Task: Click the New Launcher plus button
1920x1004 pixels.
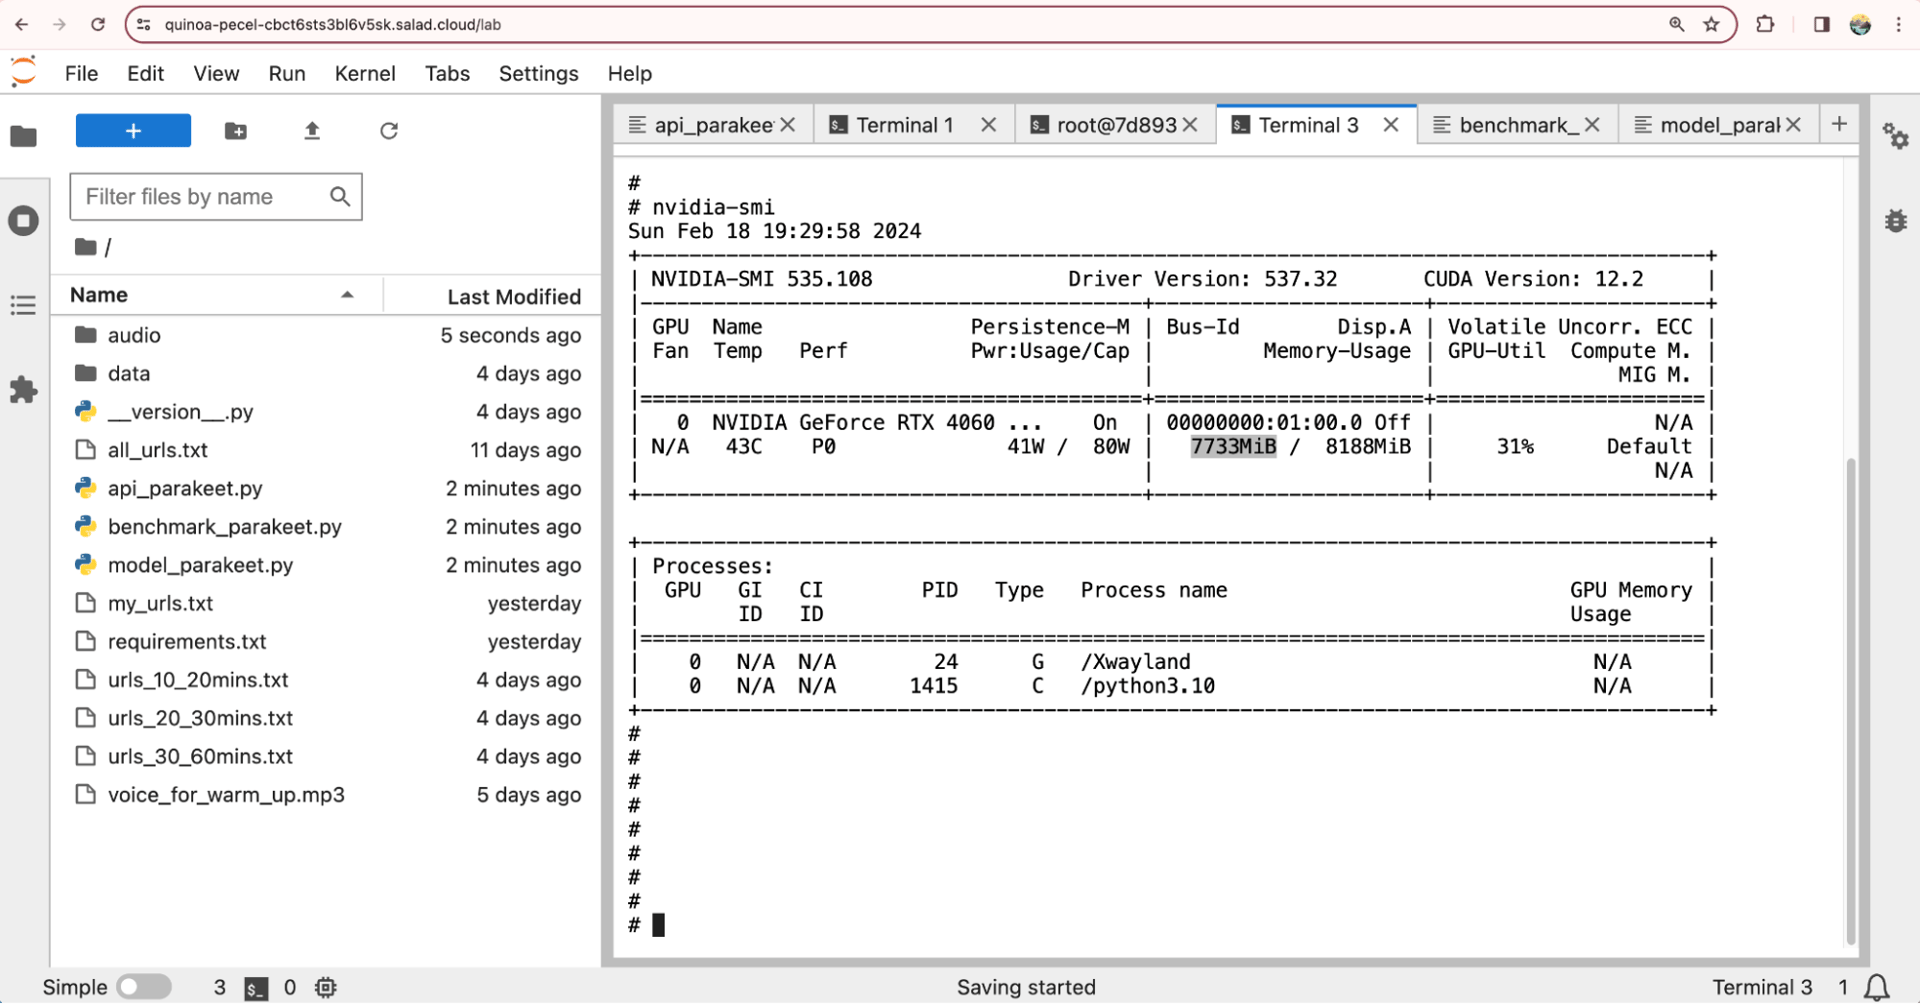Action: [133, 131]
